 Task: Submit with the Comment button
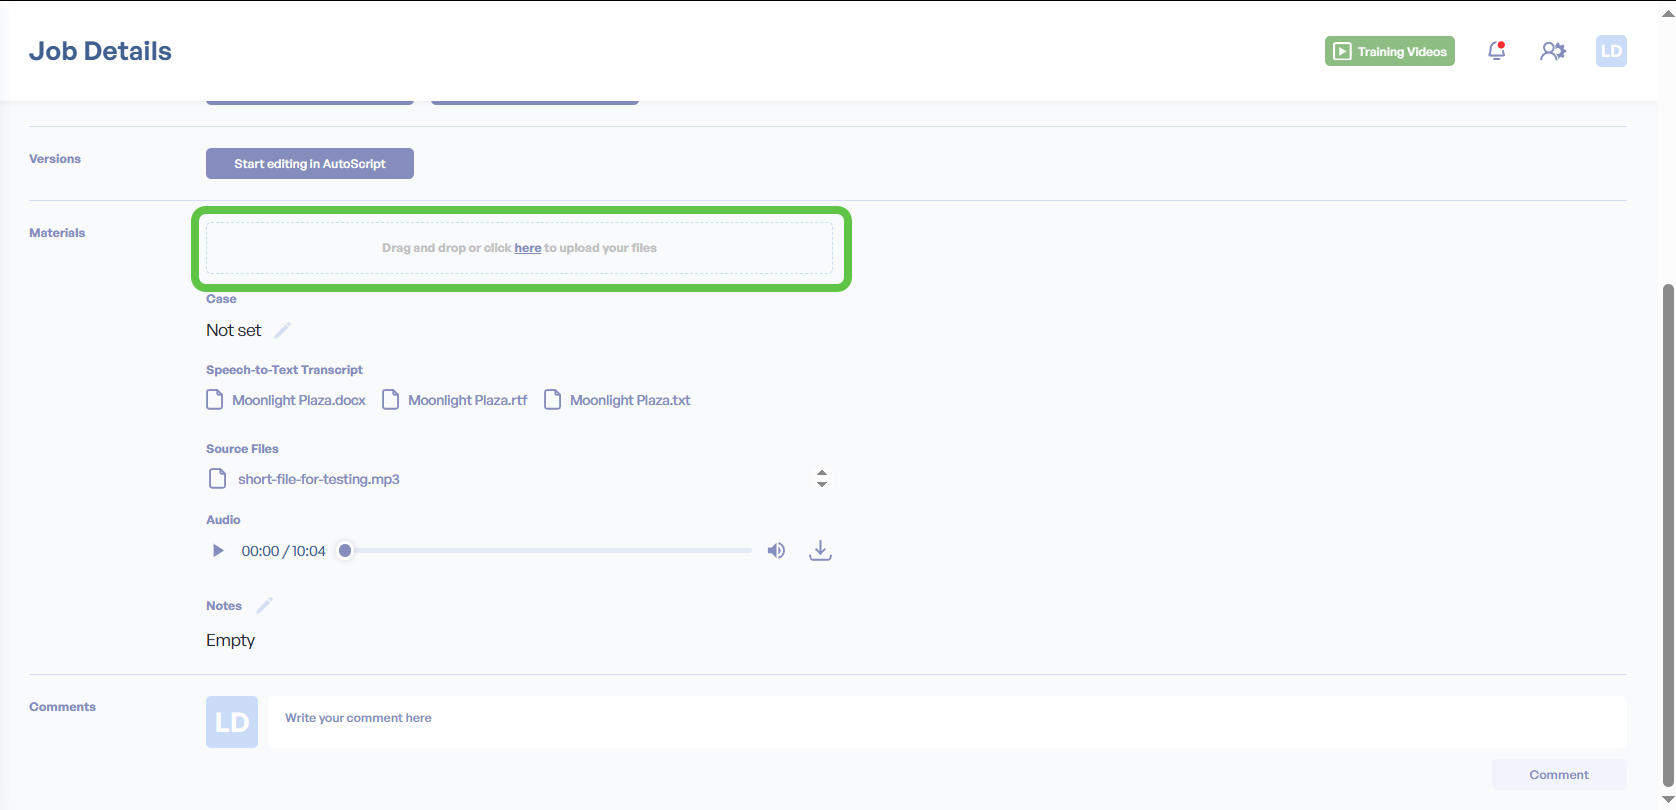pos(1558,775)
